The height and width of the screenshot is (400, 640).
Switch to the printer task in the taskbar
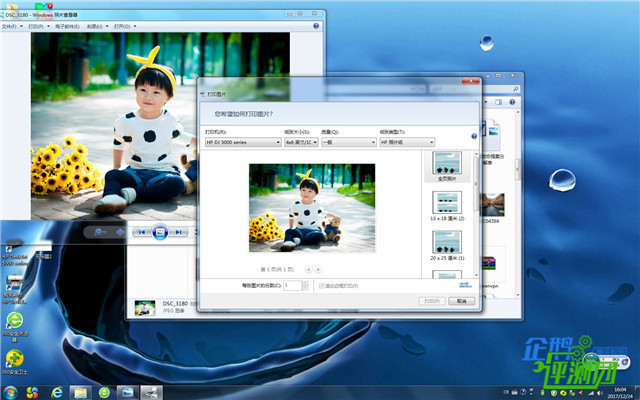tap(152, 393)
